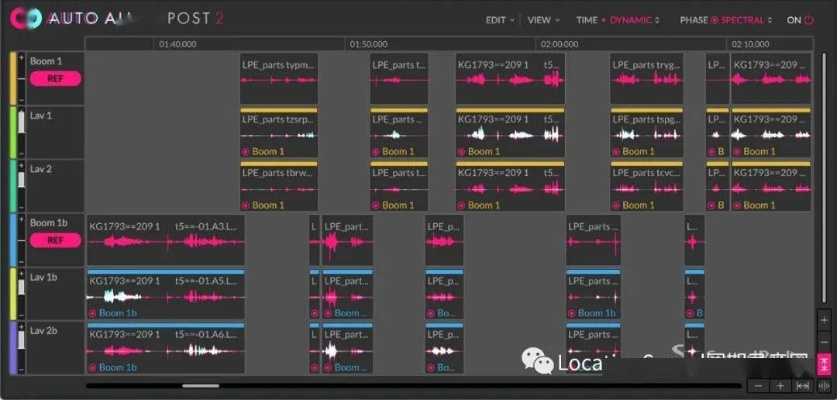Click horizontal zoom out minus button
Viewport: 837px width, 400px height.
pos(759,386)
